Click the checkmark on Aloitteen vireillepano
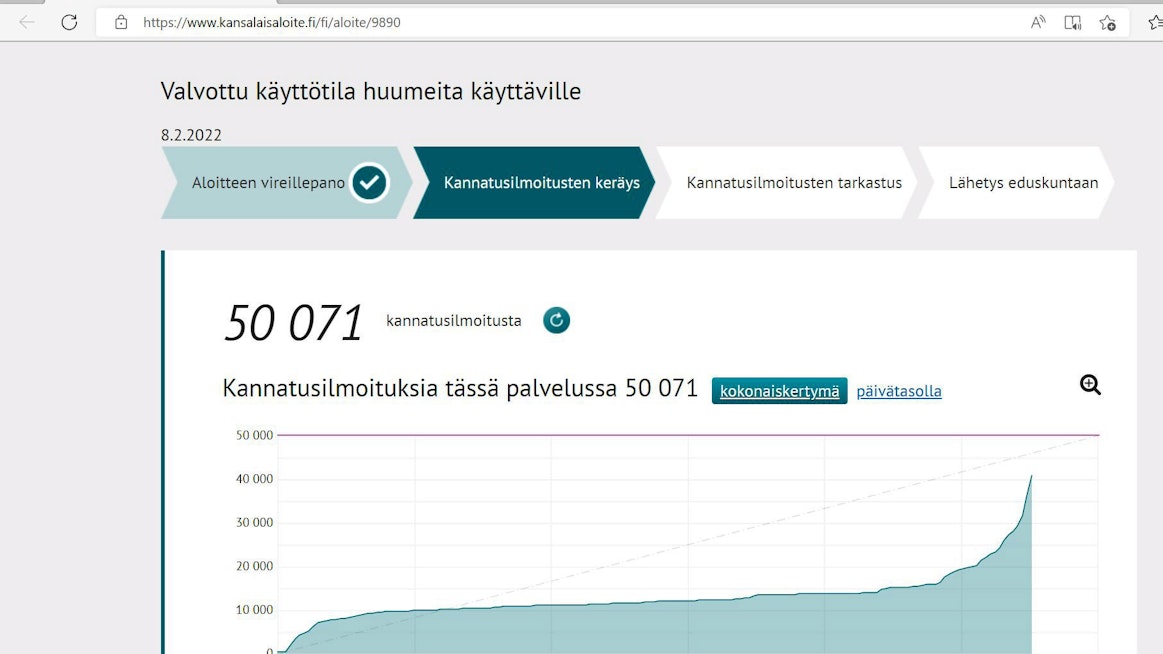This screenshot has height=654, width=1163. point(369,182)
